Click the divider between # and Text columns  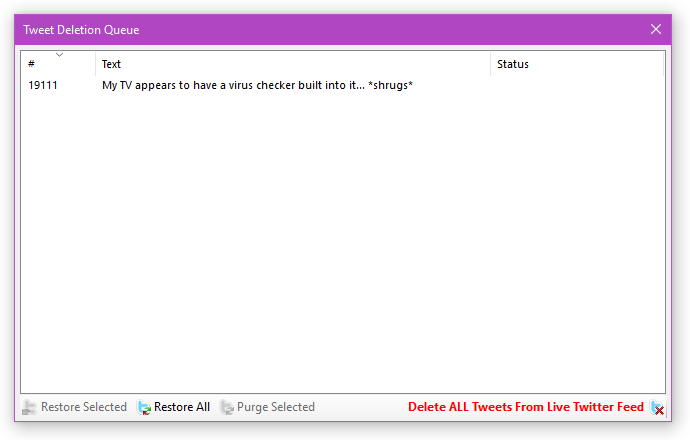click(95, 65)
